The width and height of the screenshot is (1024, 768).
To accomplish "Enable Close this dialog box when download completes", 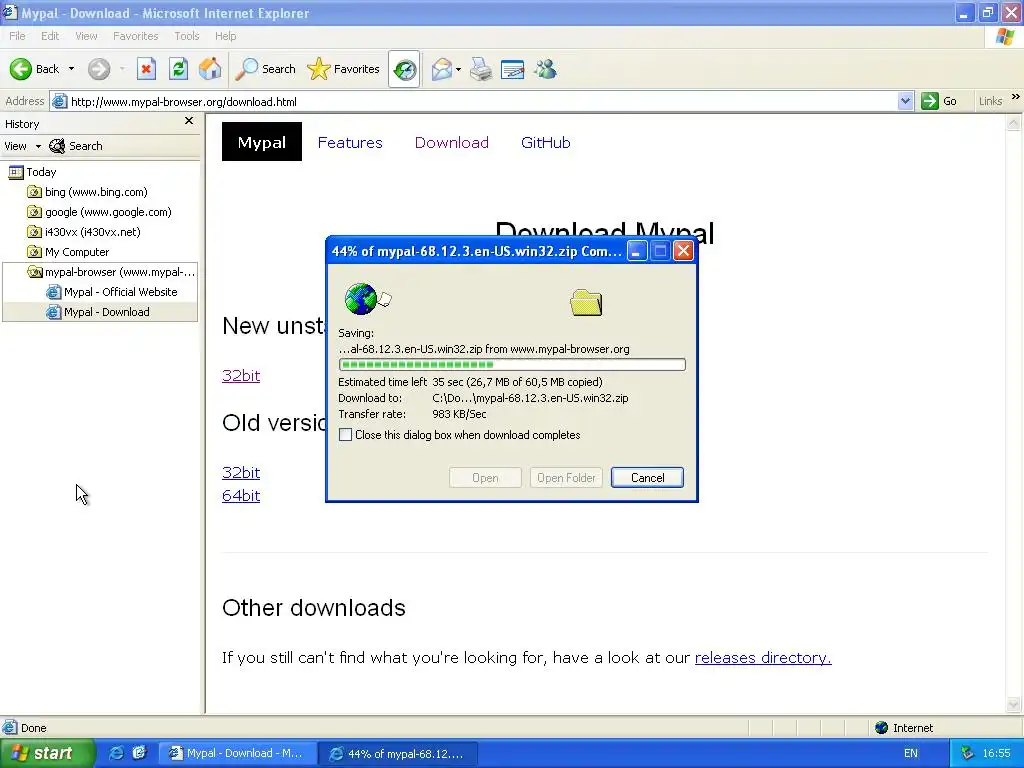I will tap(345, 435).
